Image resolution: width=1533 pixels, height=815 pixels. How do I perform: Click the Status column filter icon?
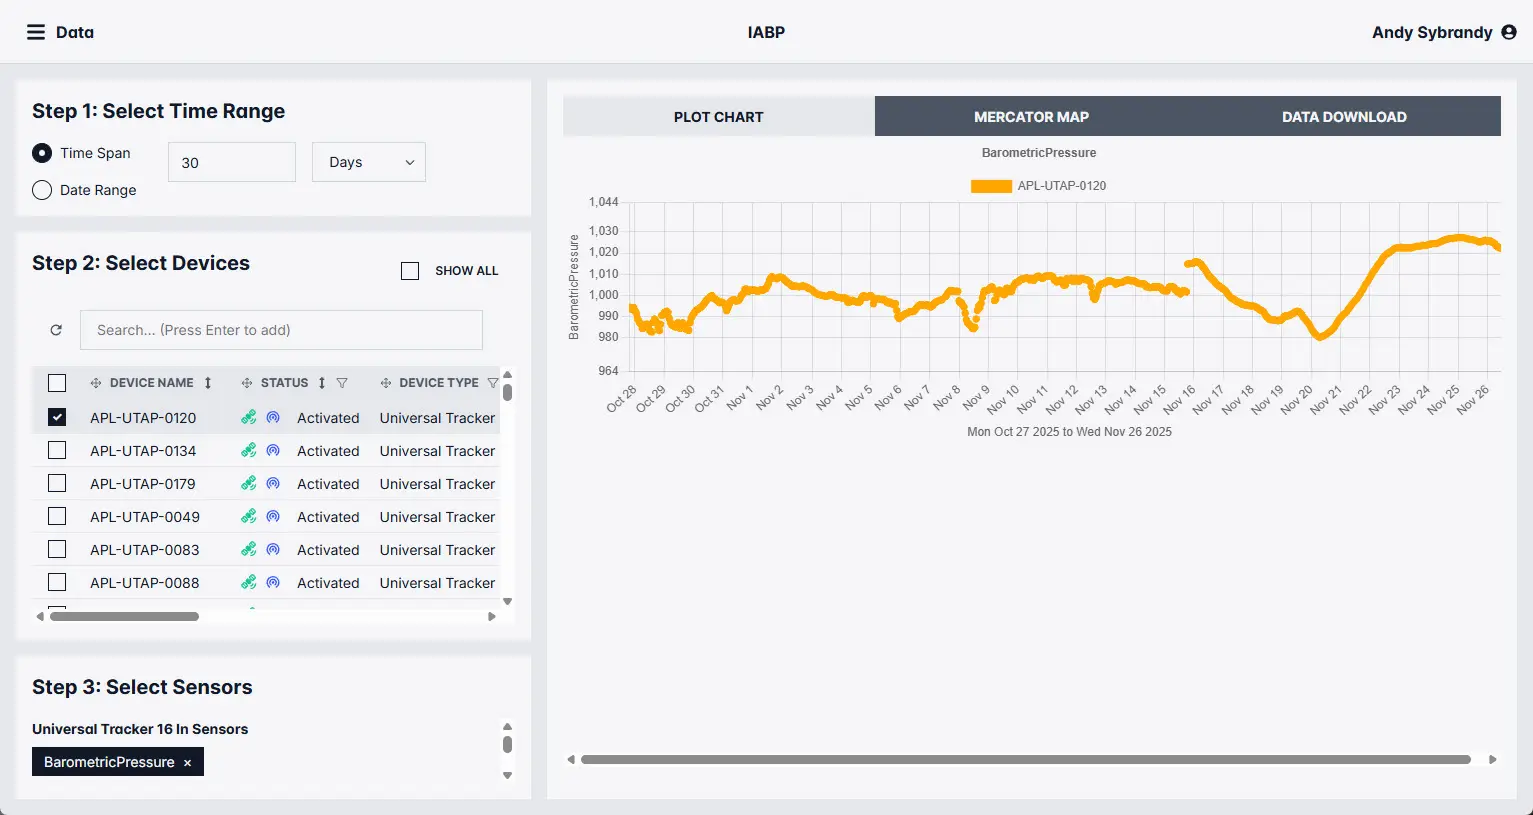click(x=342, y=383)
